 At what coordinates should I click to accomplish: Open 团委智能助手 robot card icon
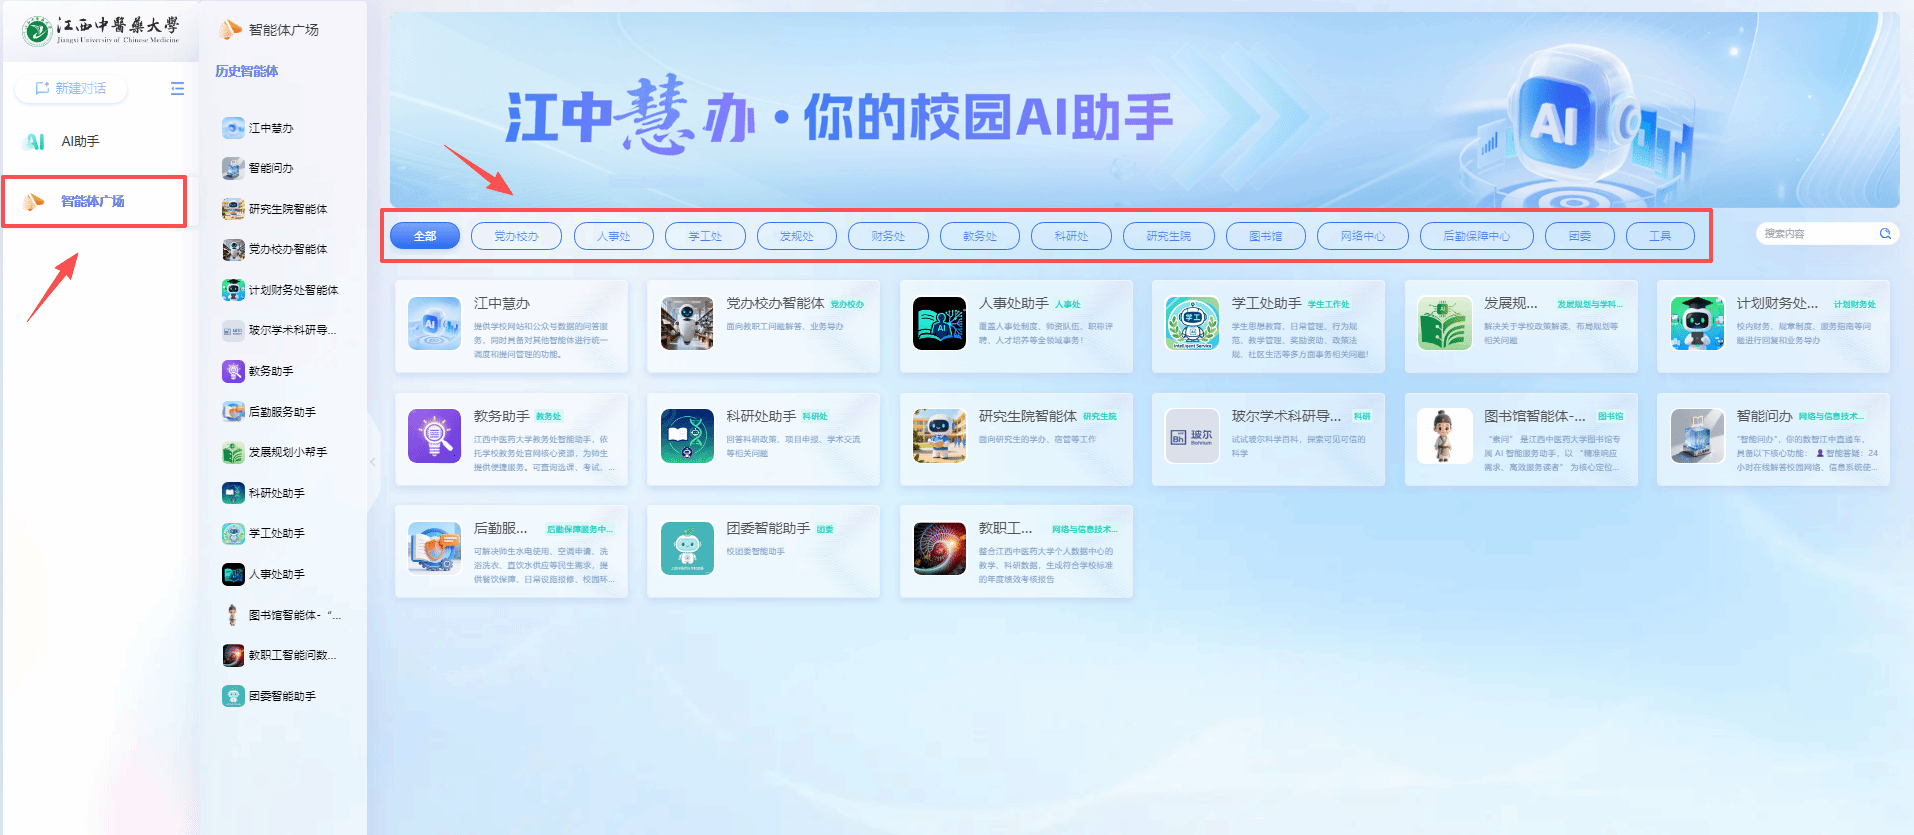(x=687, y=548)
